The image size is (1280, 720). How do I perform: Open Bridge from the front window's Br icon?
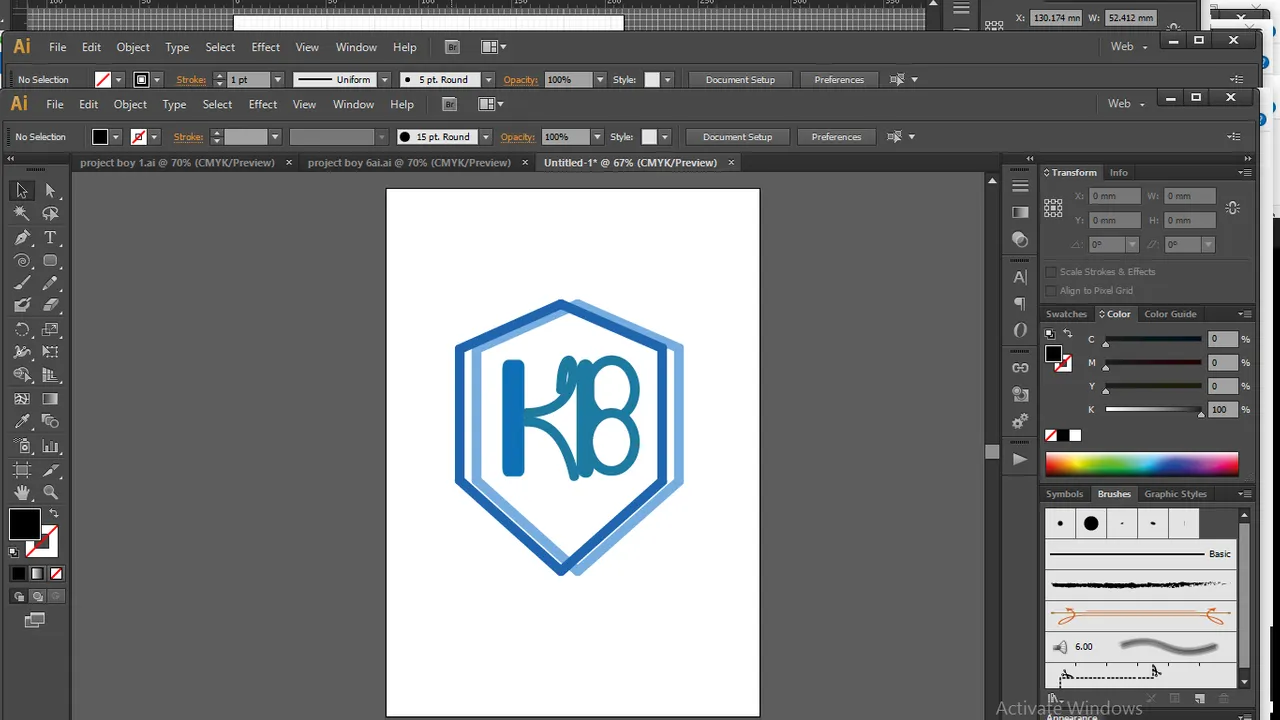coord(449,104)
